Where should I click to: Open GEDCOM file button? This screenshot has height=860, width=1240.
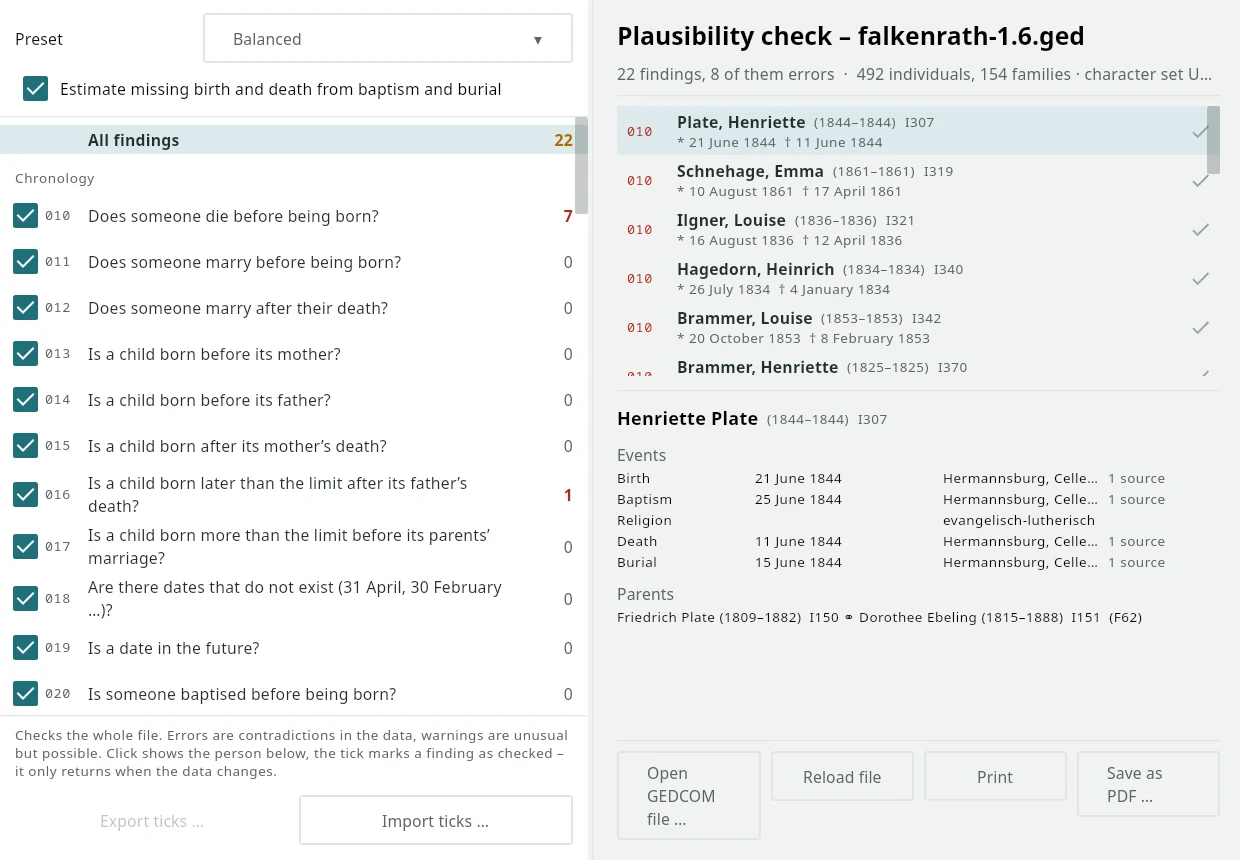688,796
